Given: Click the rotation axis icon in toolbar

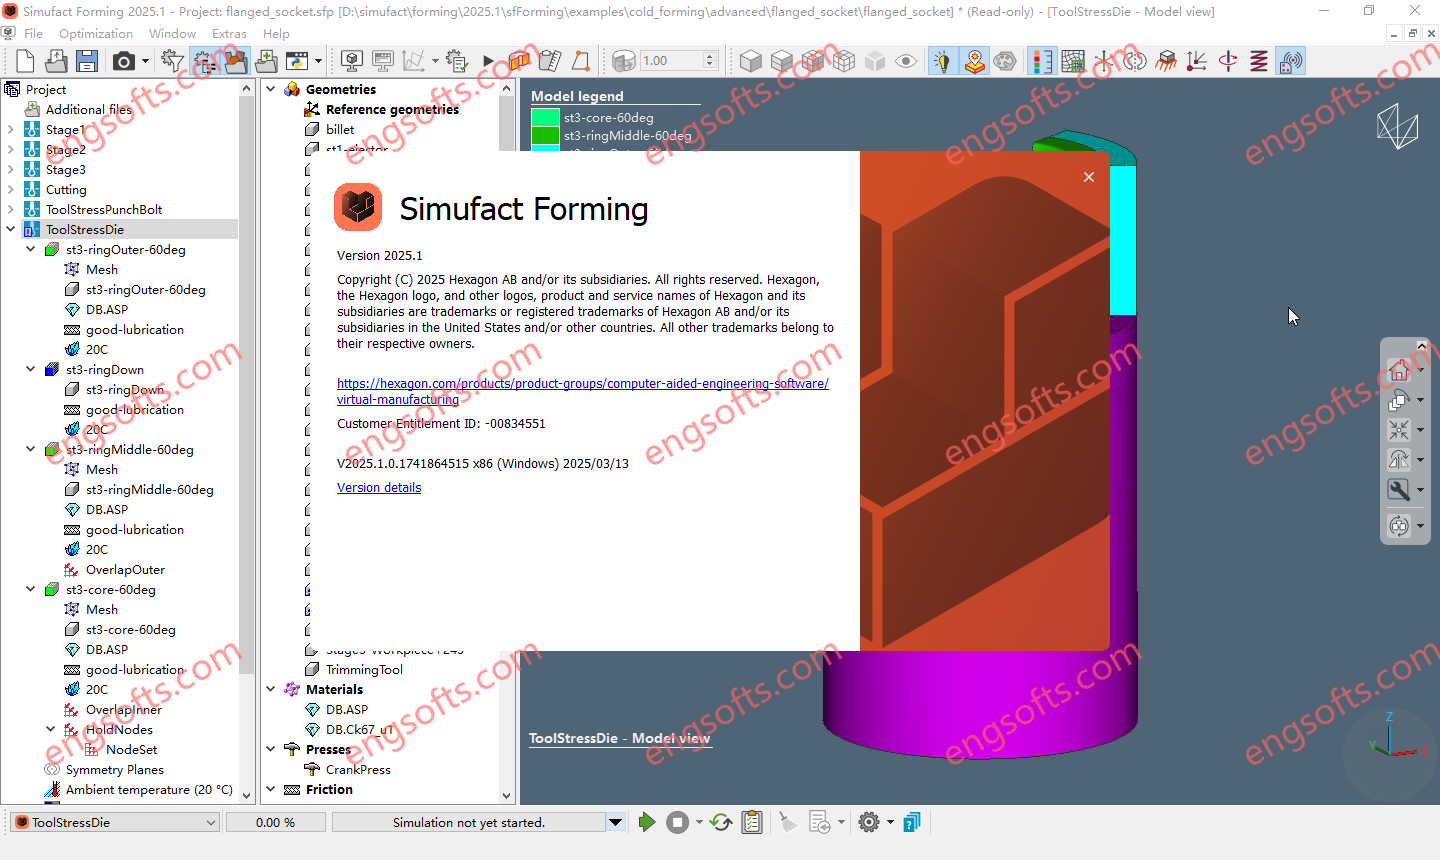Looking at the screenshot, I should pyautogui.click(x=1228, y=61).
